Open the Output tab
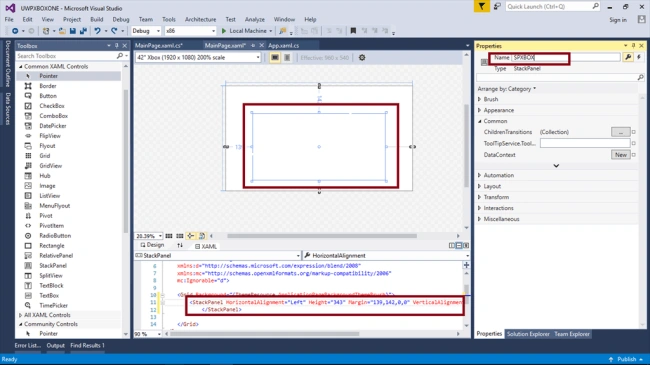 [x=56, y=346]
